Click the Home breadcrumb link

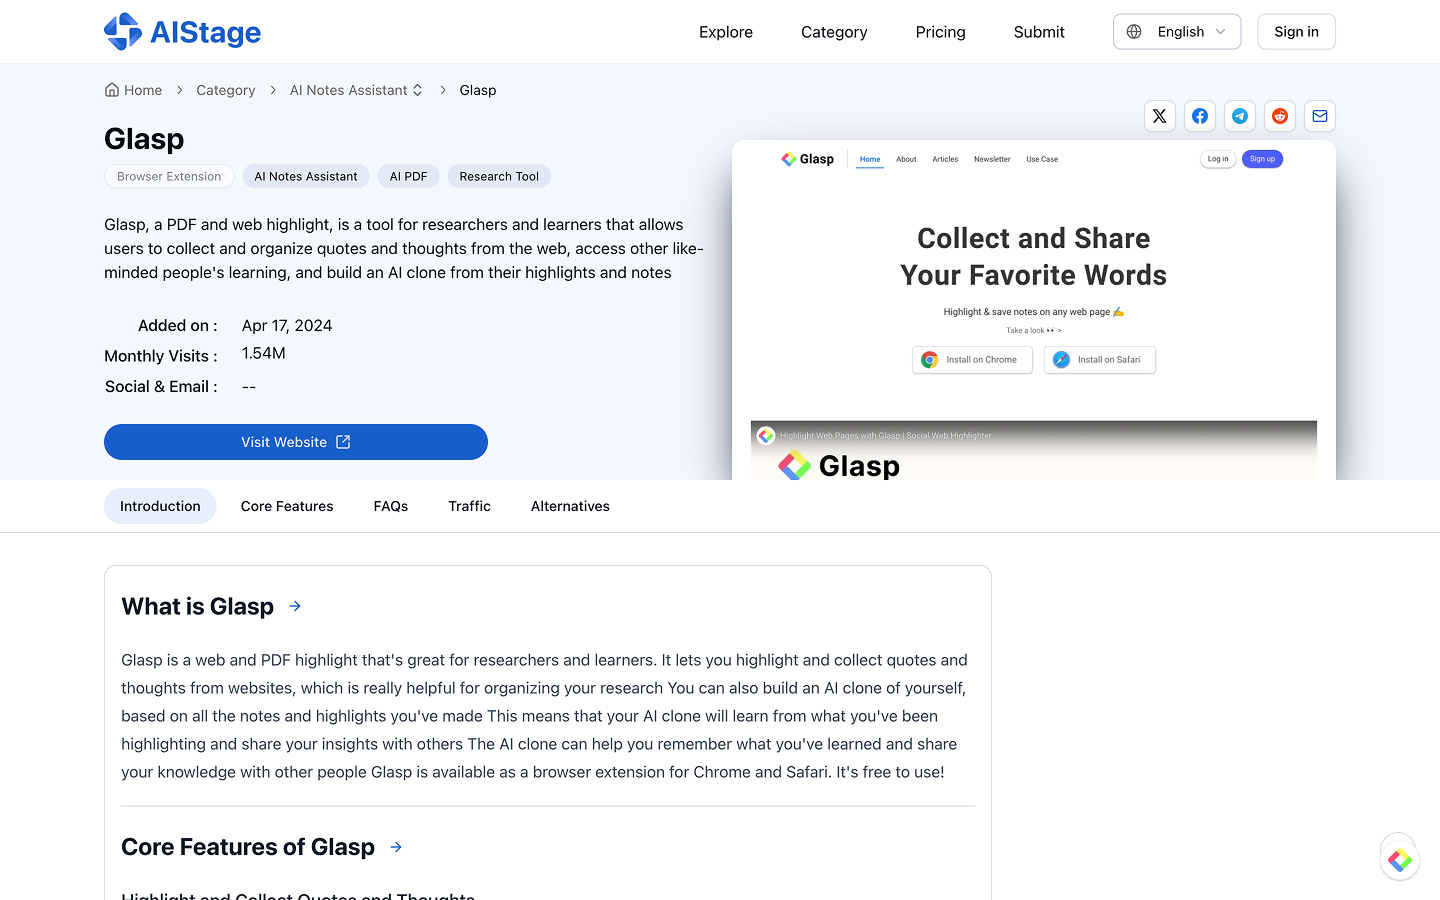tap(143, 90)
